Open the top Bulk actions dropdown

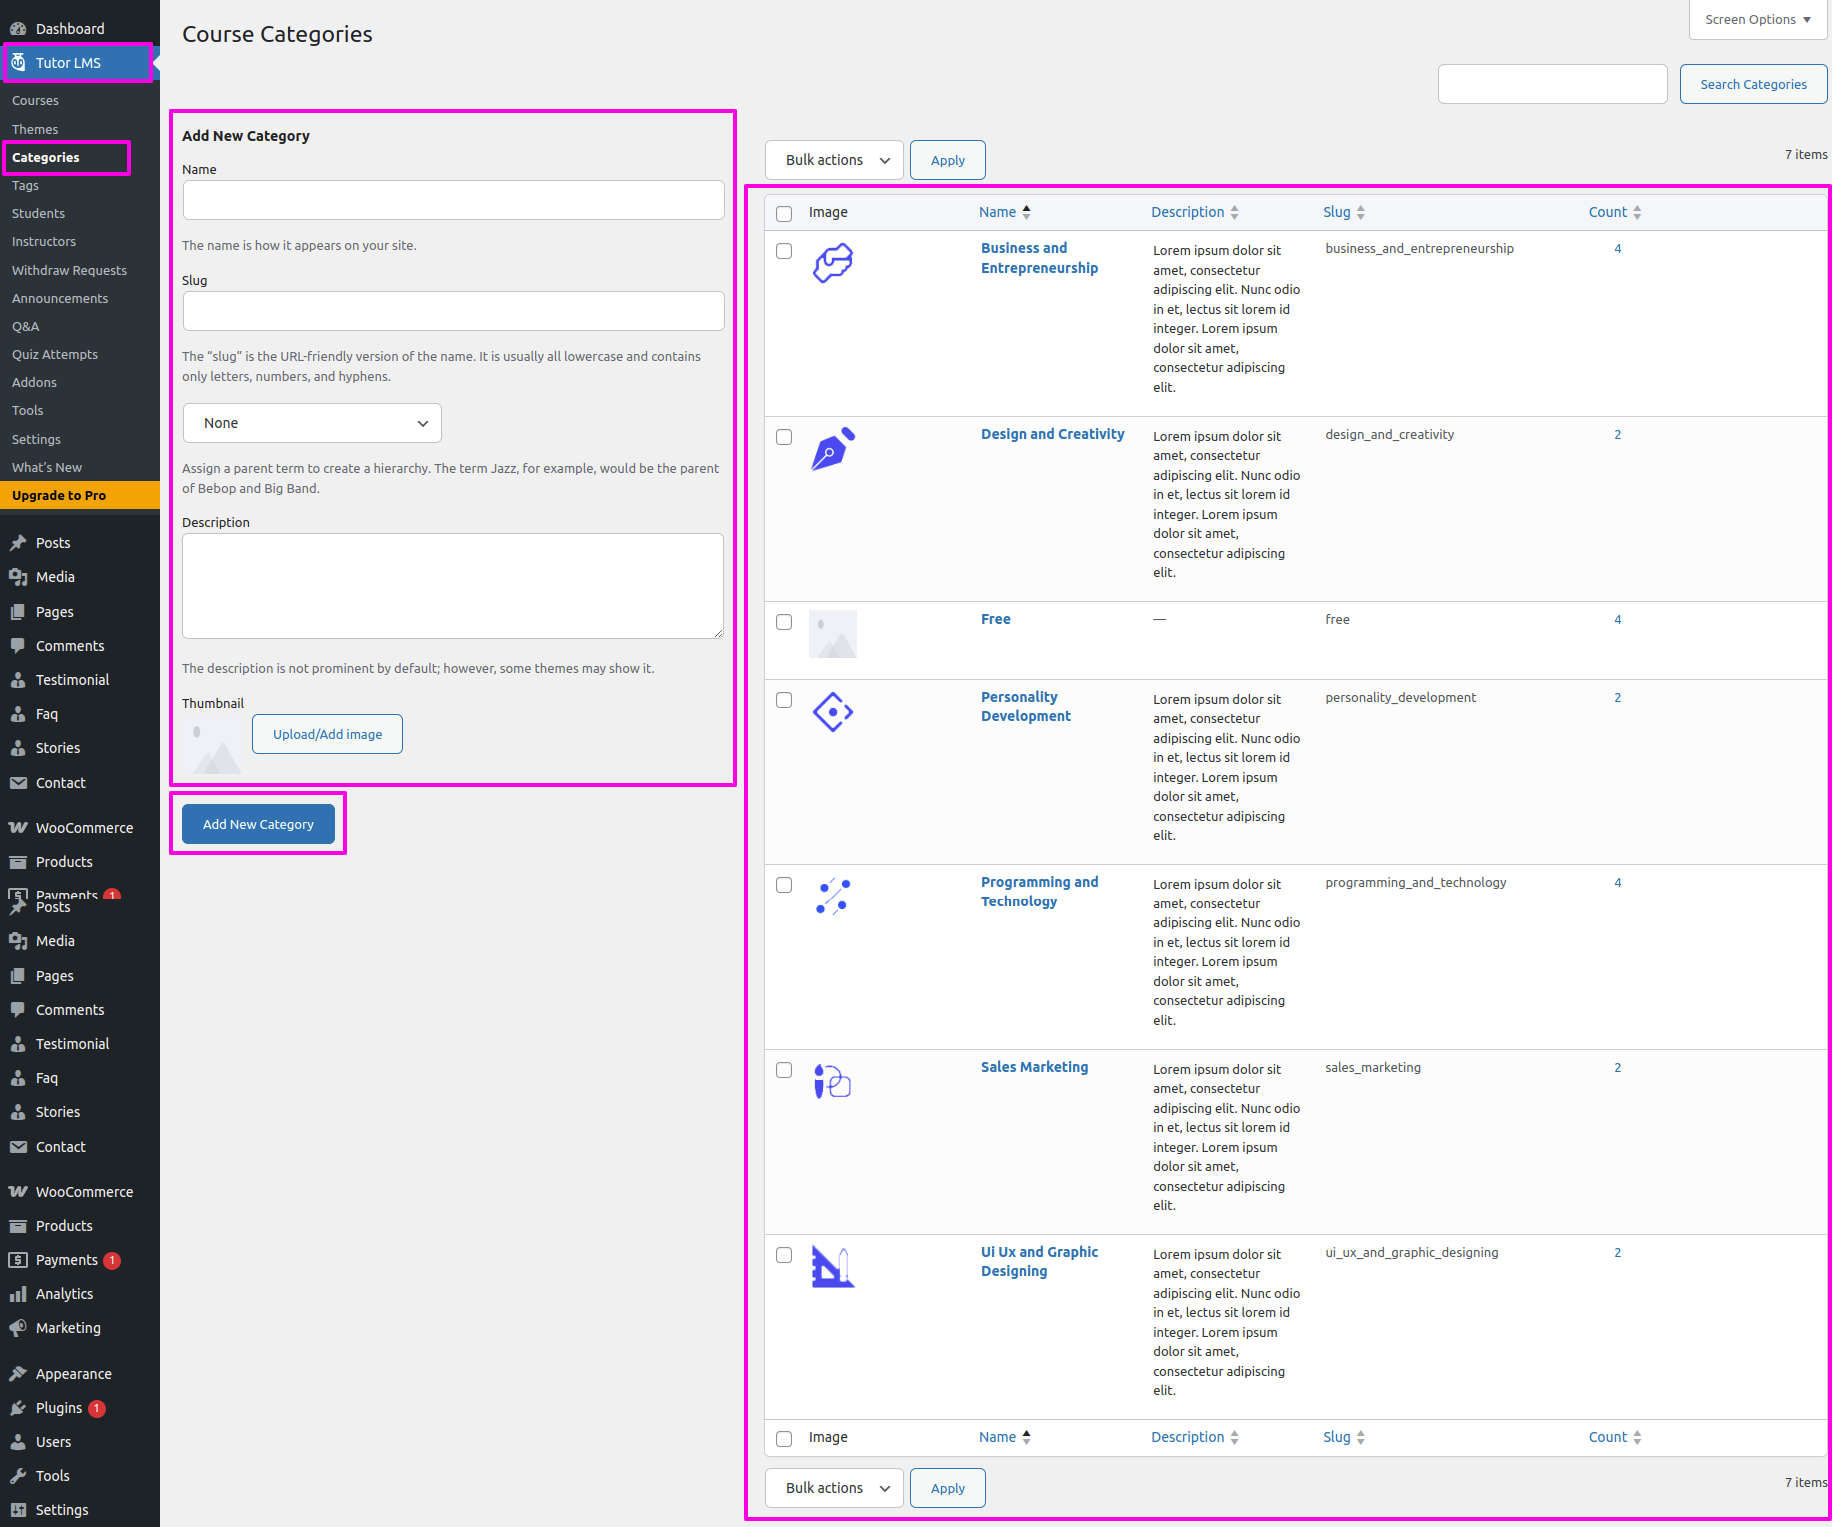click(x=834, y=160)
